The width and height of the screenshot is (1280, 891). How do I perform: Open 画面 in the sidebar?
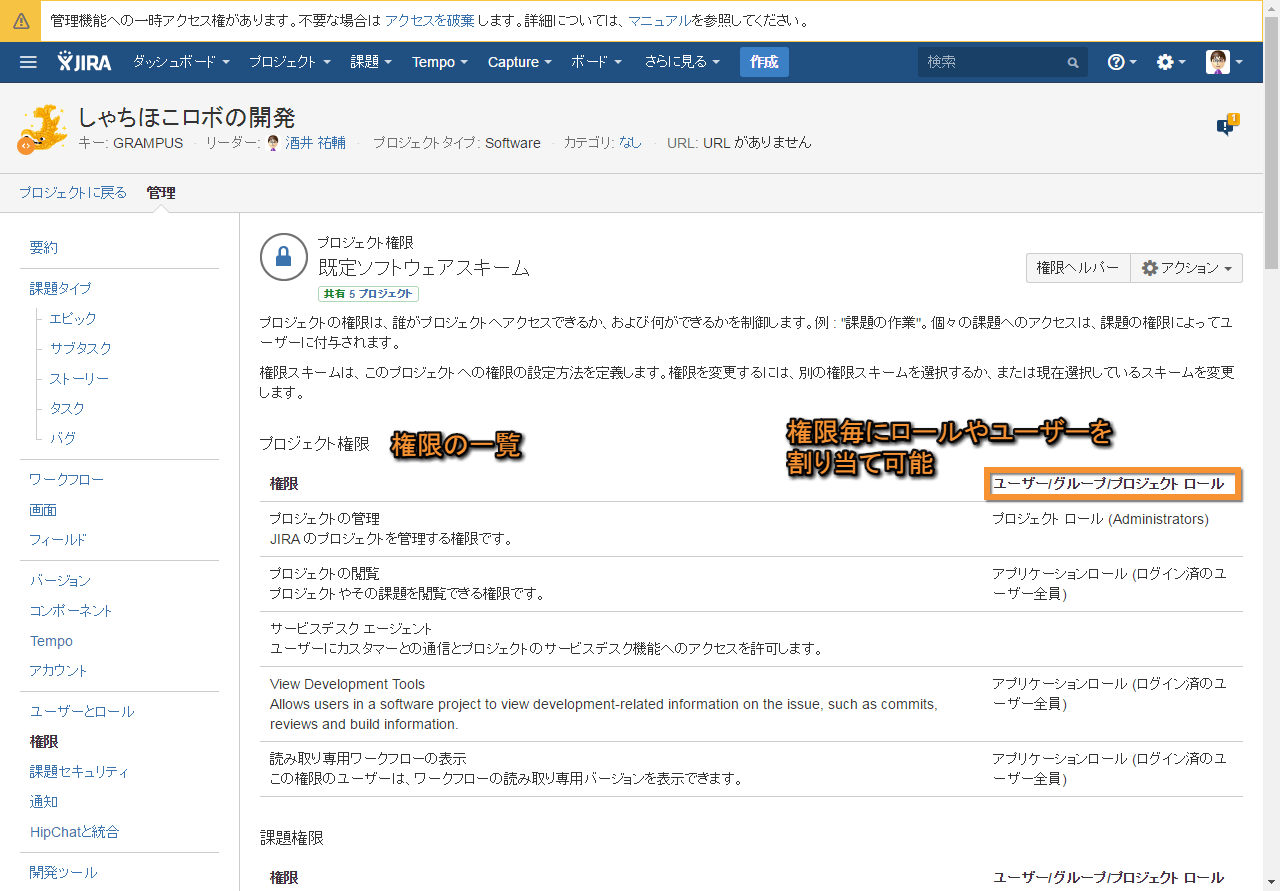point(43,510)
